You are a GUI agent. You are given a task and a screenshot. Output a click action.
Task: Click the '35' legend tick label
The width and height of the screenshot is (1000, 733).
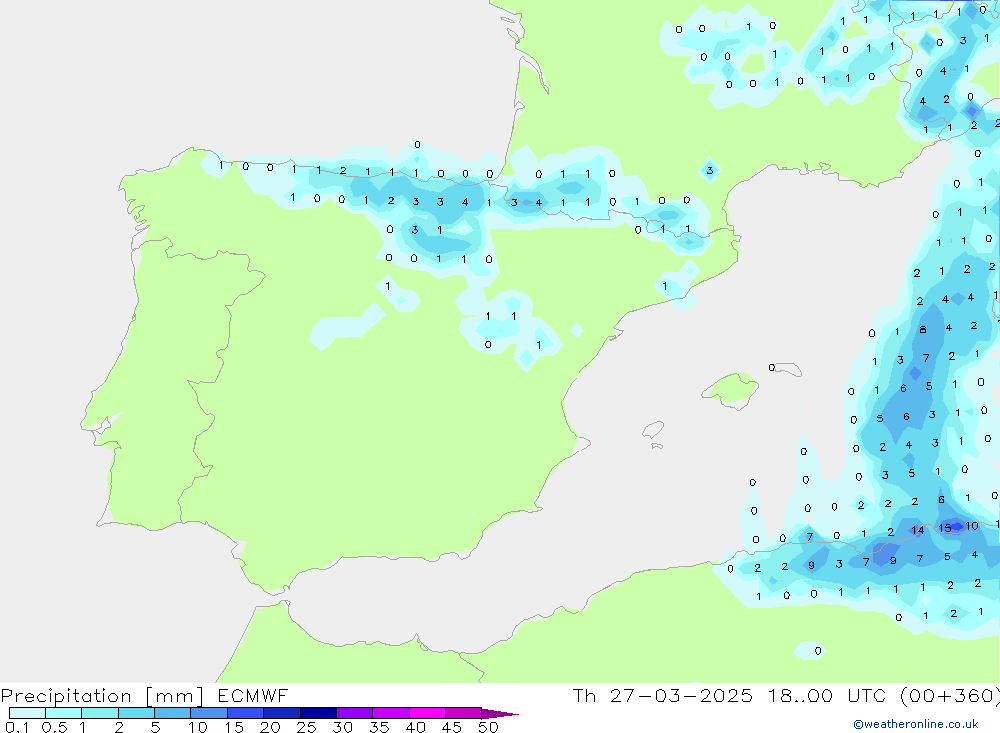pyautogui.click(x=379, y=727)
